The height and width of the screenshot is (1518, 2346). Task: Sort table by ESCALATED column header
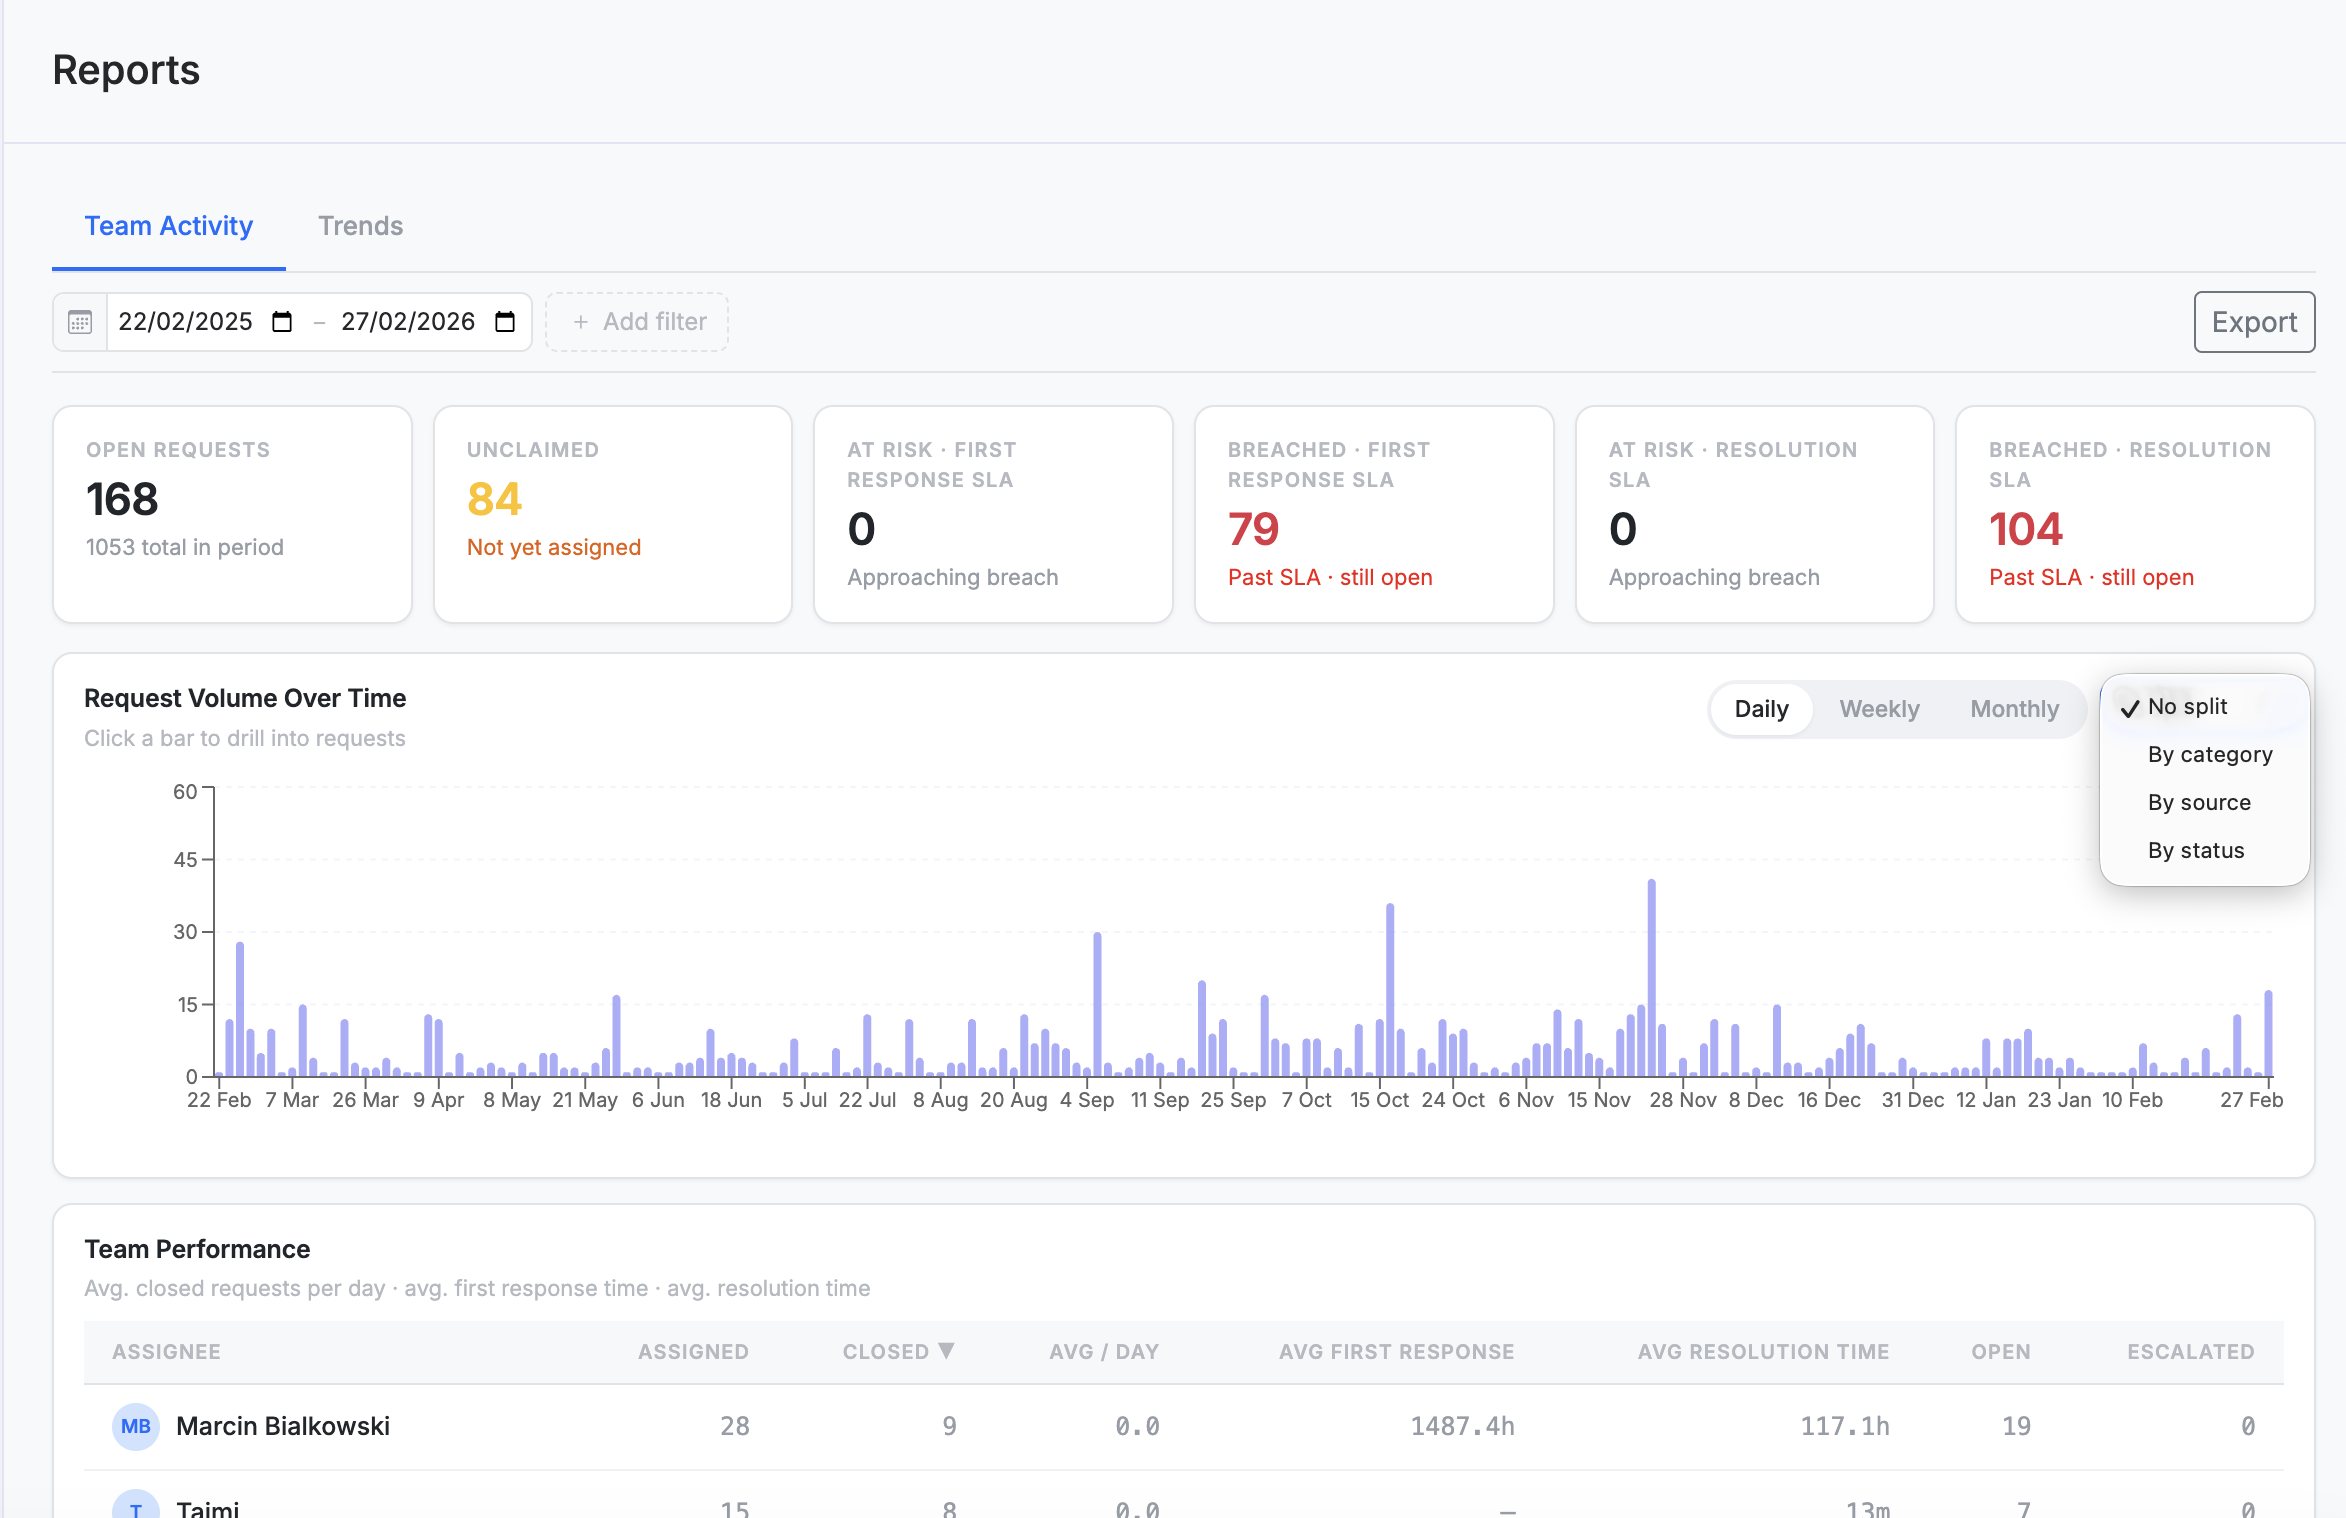tap(2190, 1352)
